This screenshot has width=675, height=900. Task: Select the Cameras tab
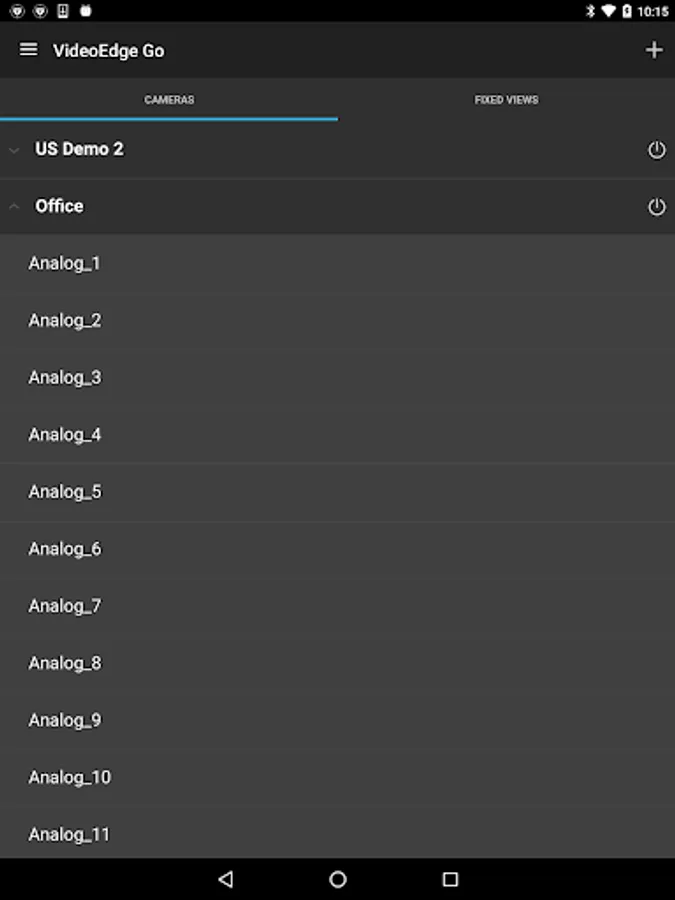169,100
